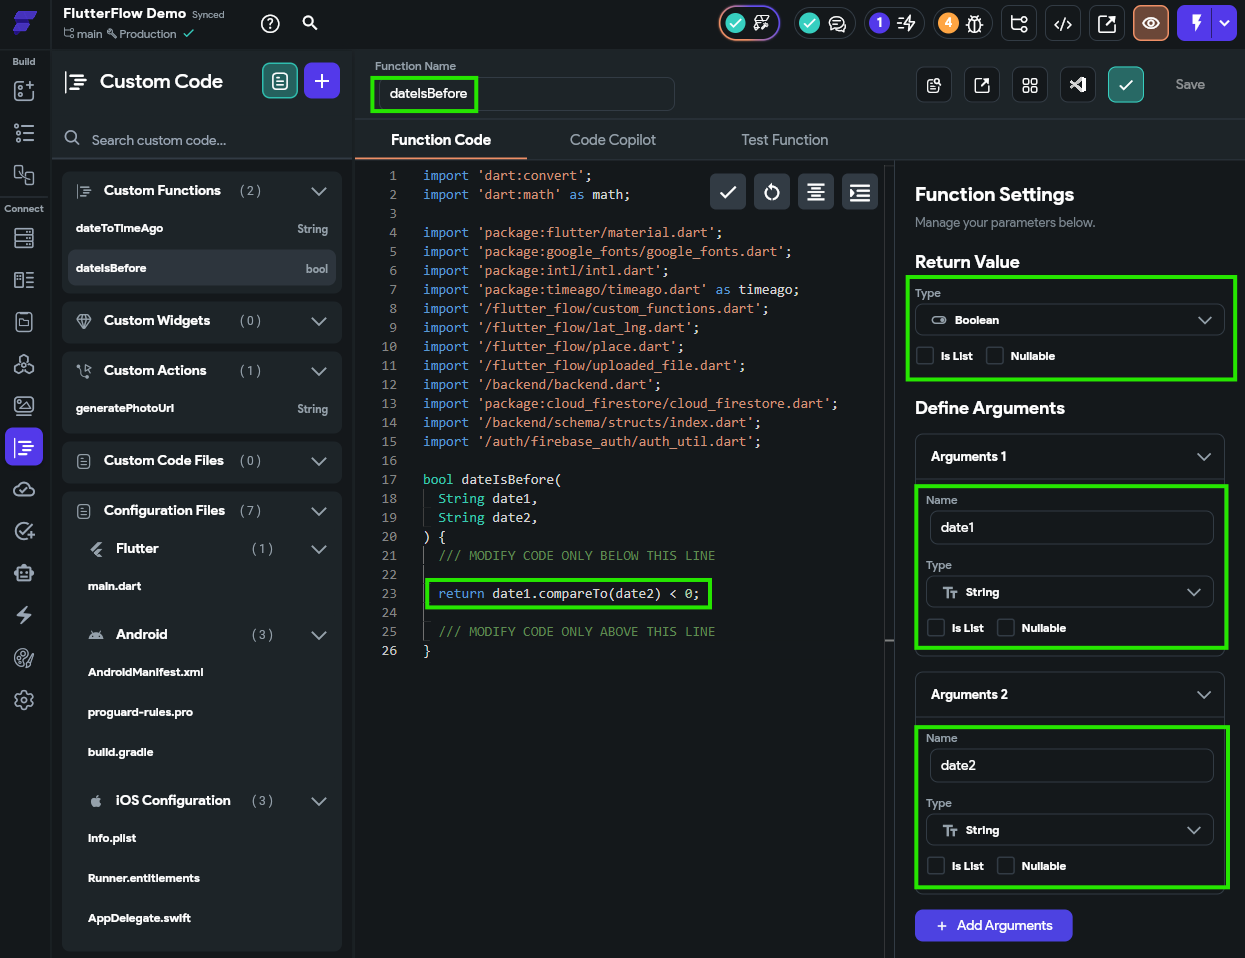1245x958 pixels.
Task: Check Nullable for argument date2
Action: click(1006, 866)
